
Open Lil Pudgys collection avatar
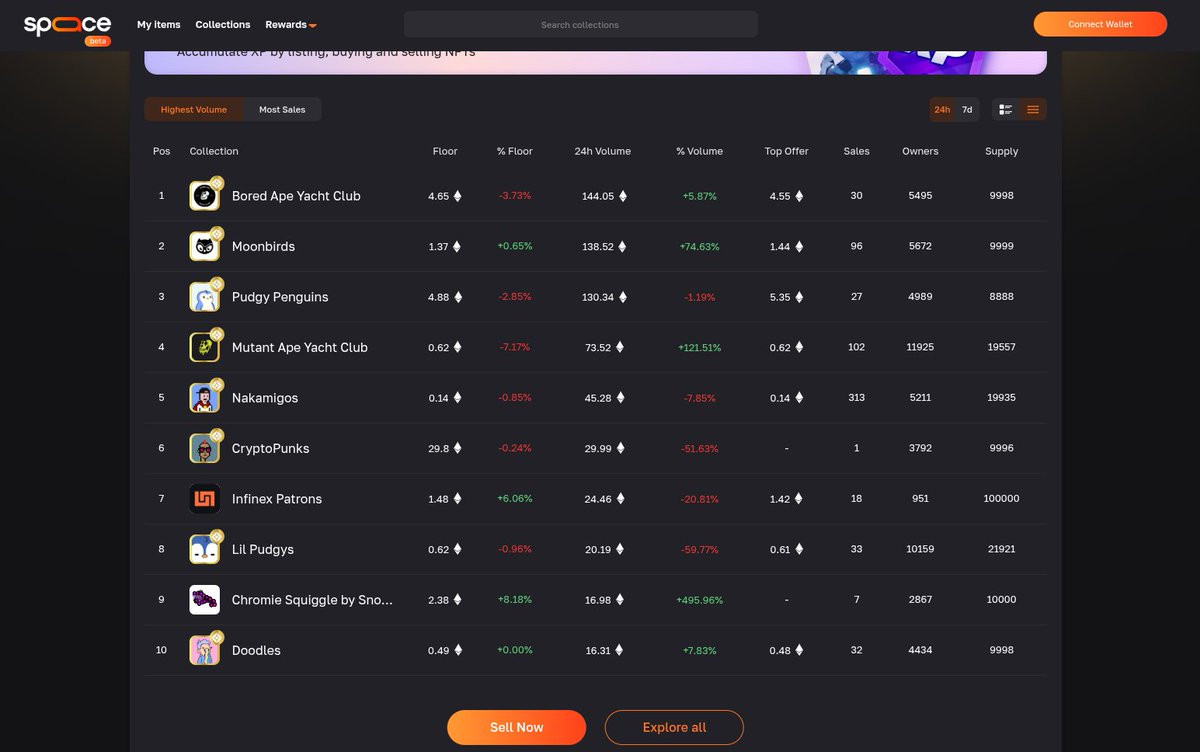point(205,549)
